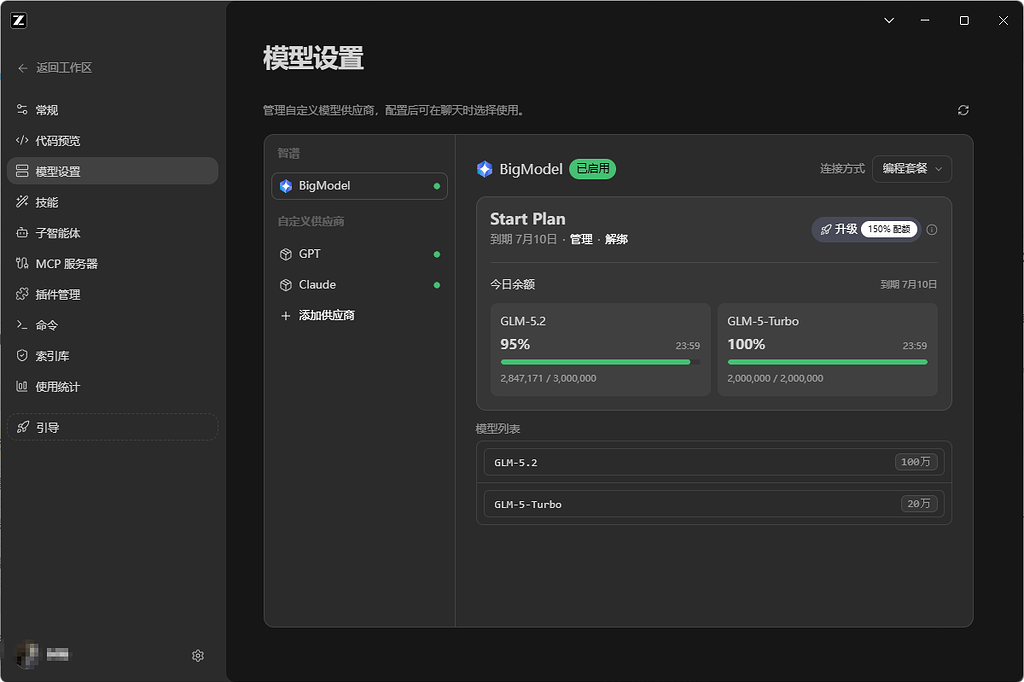Viewport: 1024px width, 682px height.
Task: Open 代码预览 settings page
Action: click(x=112, y=140)
